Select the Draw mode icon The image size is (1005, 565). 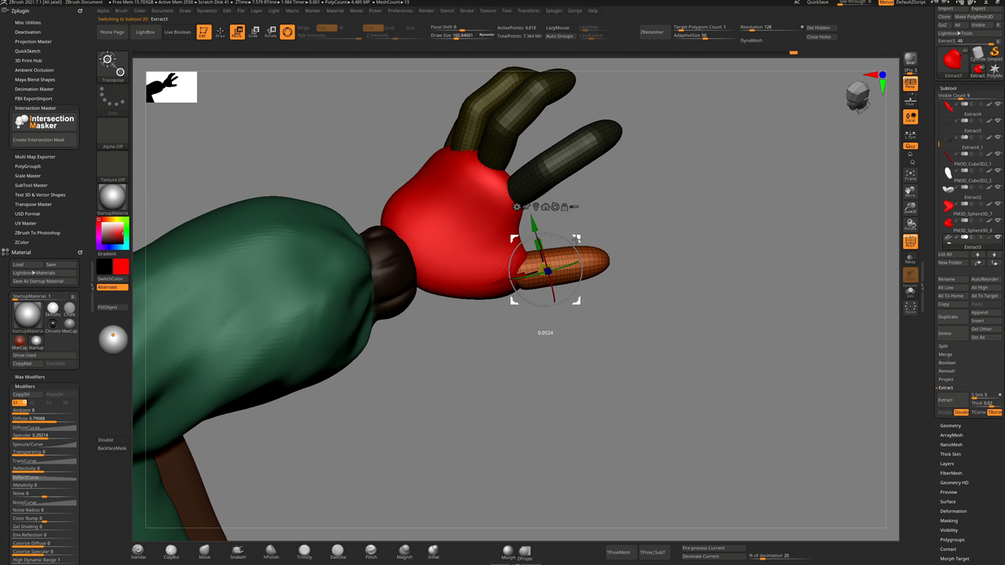[220, 31]
